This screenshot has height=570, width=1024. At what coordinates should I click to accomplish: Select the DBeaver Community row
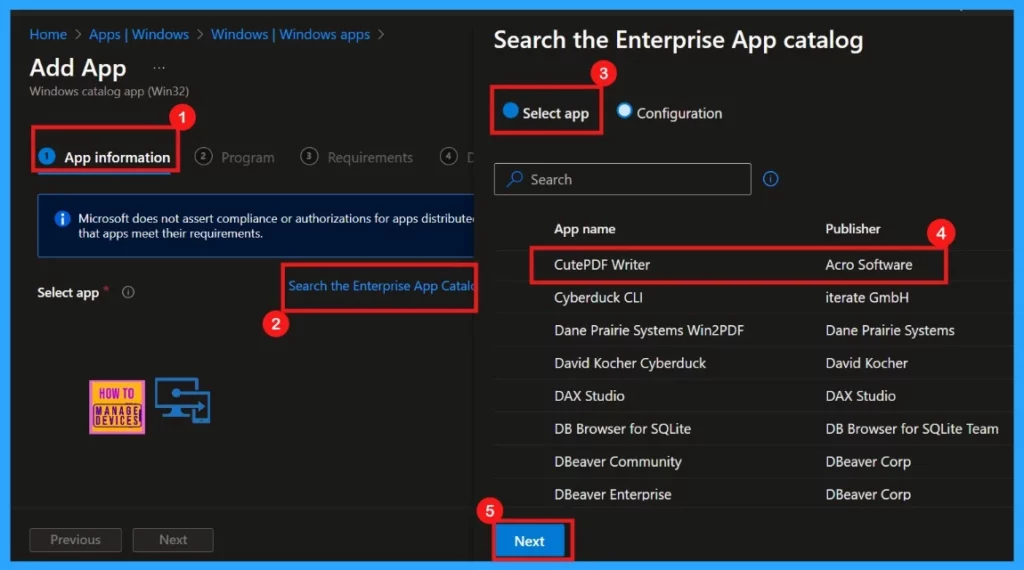click(754, 462)
